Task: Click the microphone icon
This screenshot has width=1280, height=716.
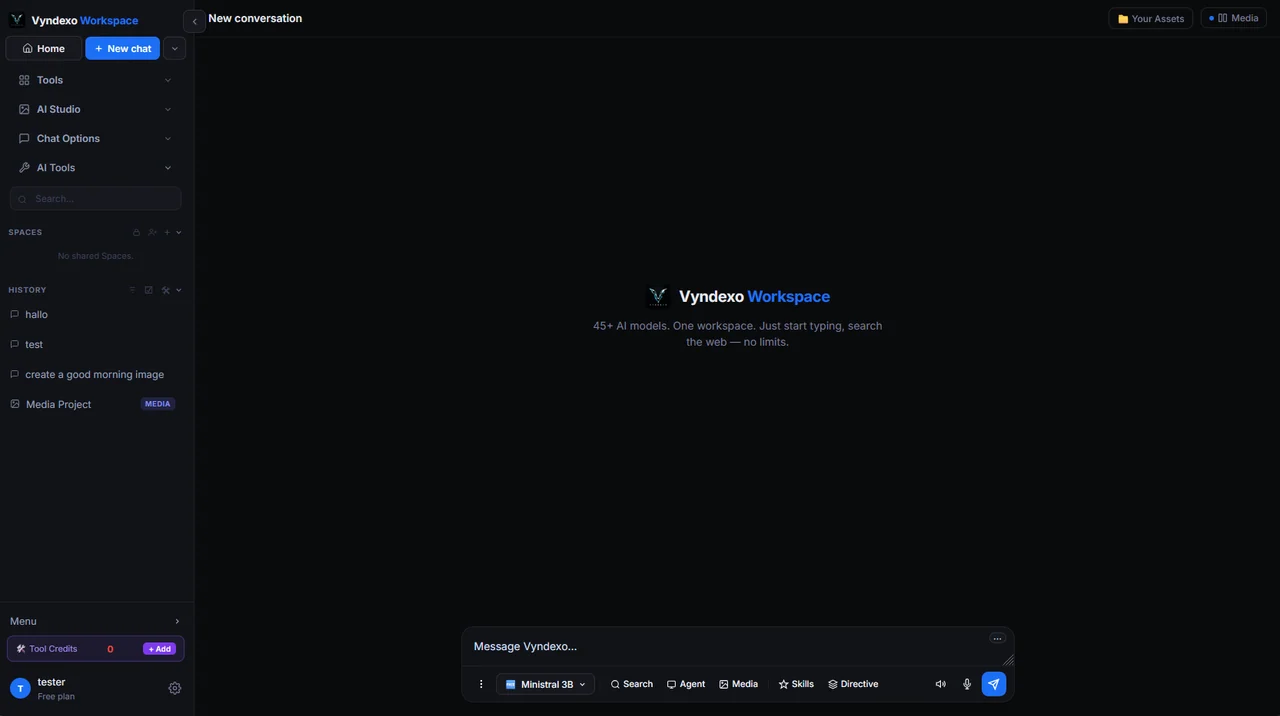Action: [967, 684]
